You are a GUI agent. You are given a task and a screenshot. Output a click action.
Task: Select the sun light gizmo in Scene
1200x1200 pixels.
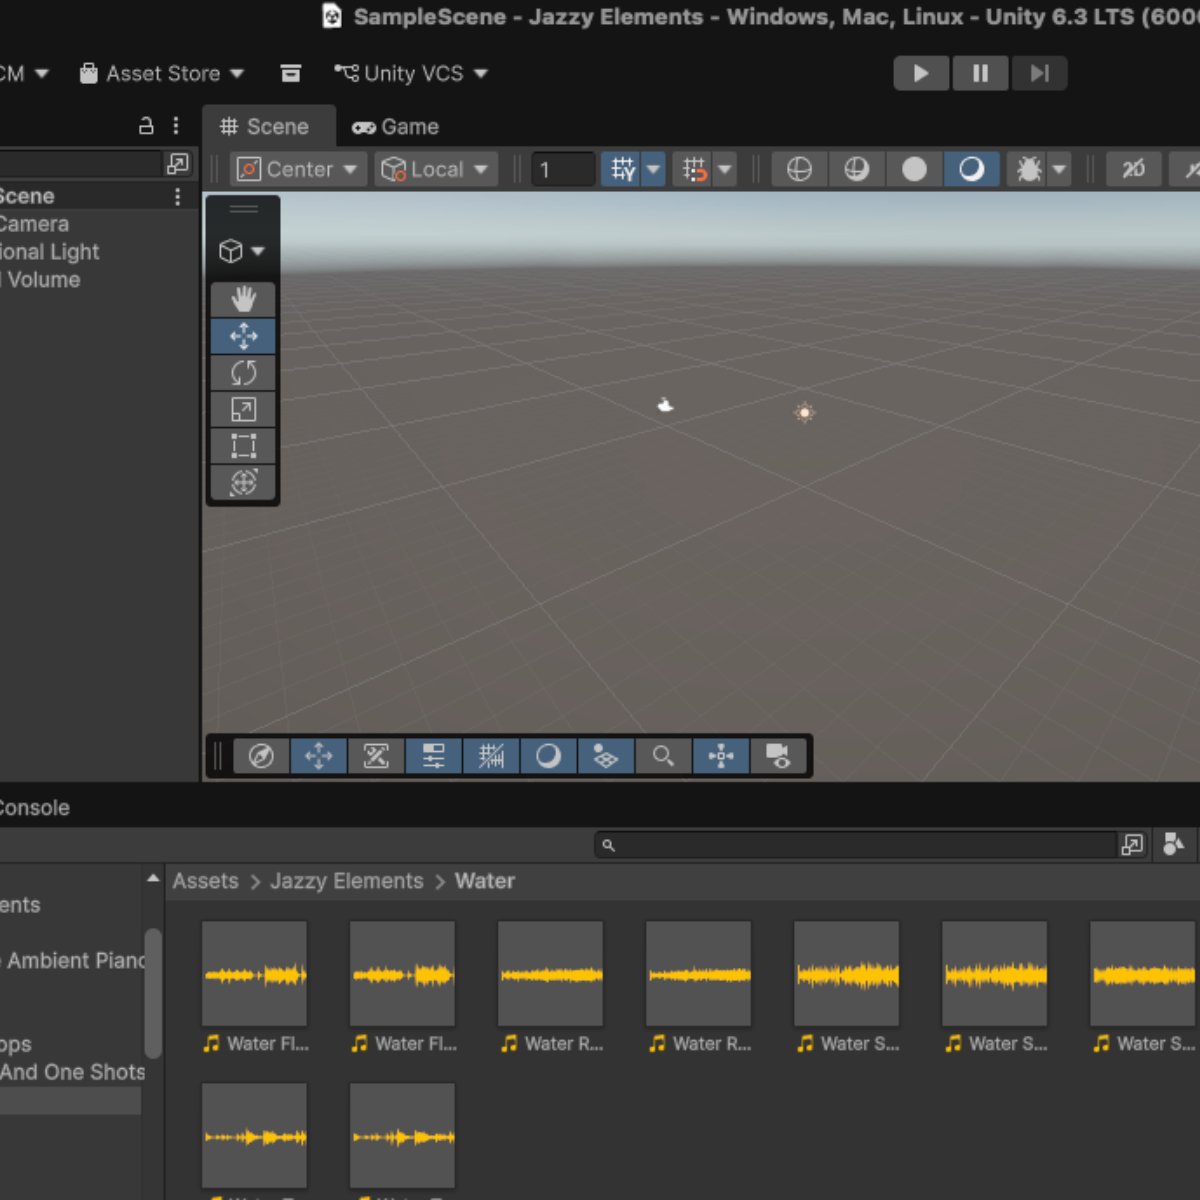coord(804,412)
